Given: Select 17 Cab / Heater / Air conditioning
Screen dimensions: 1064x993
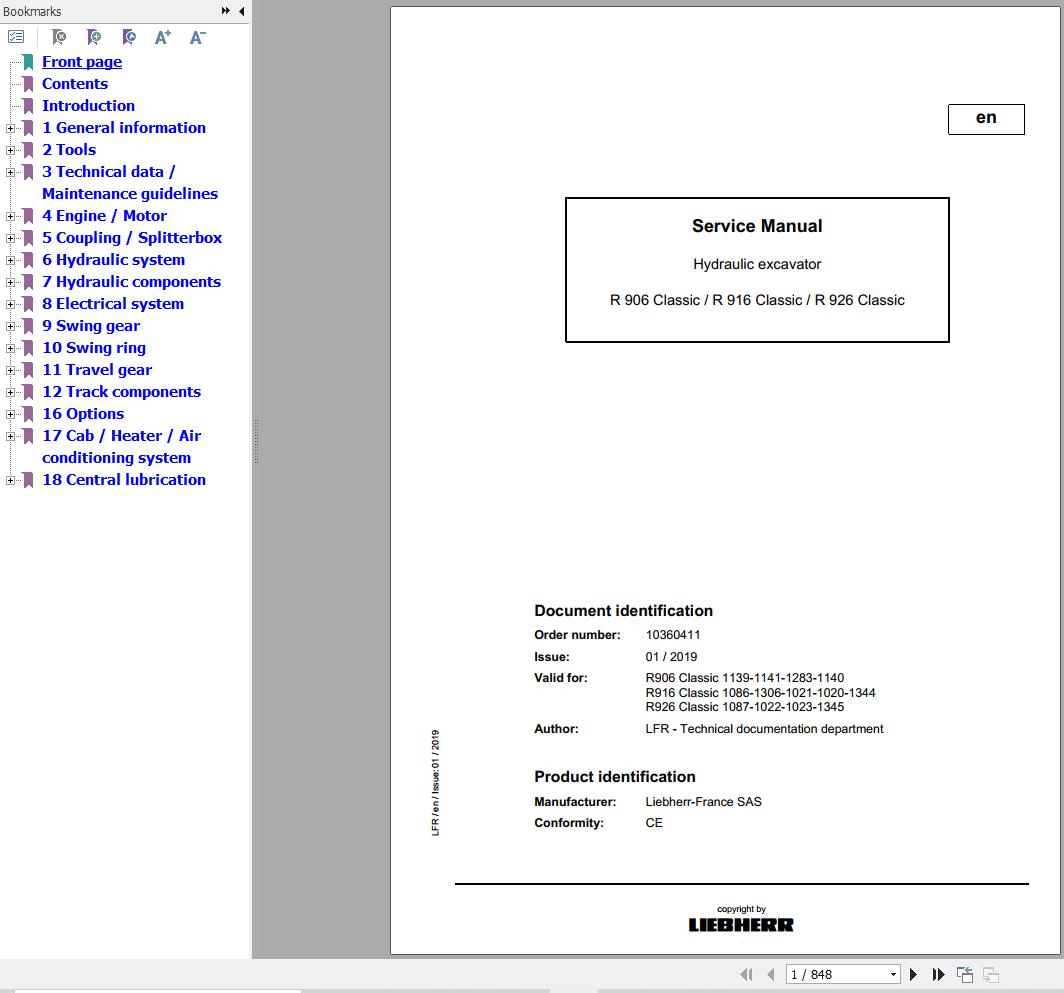Looking at the screenshot, I should click(121, 447).
